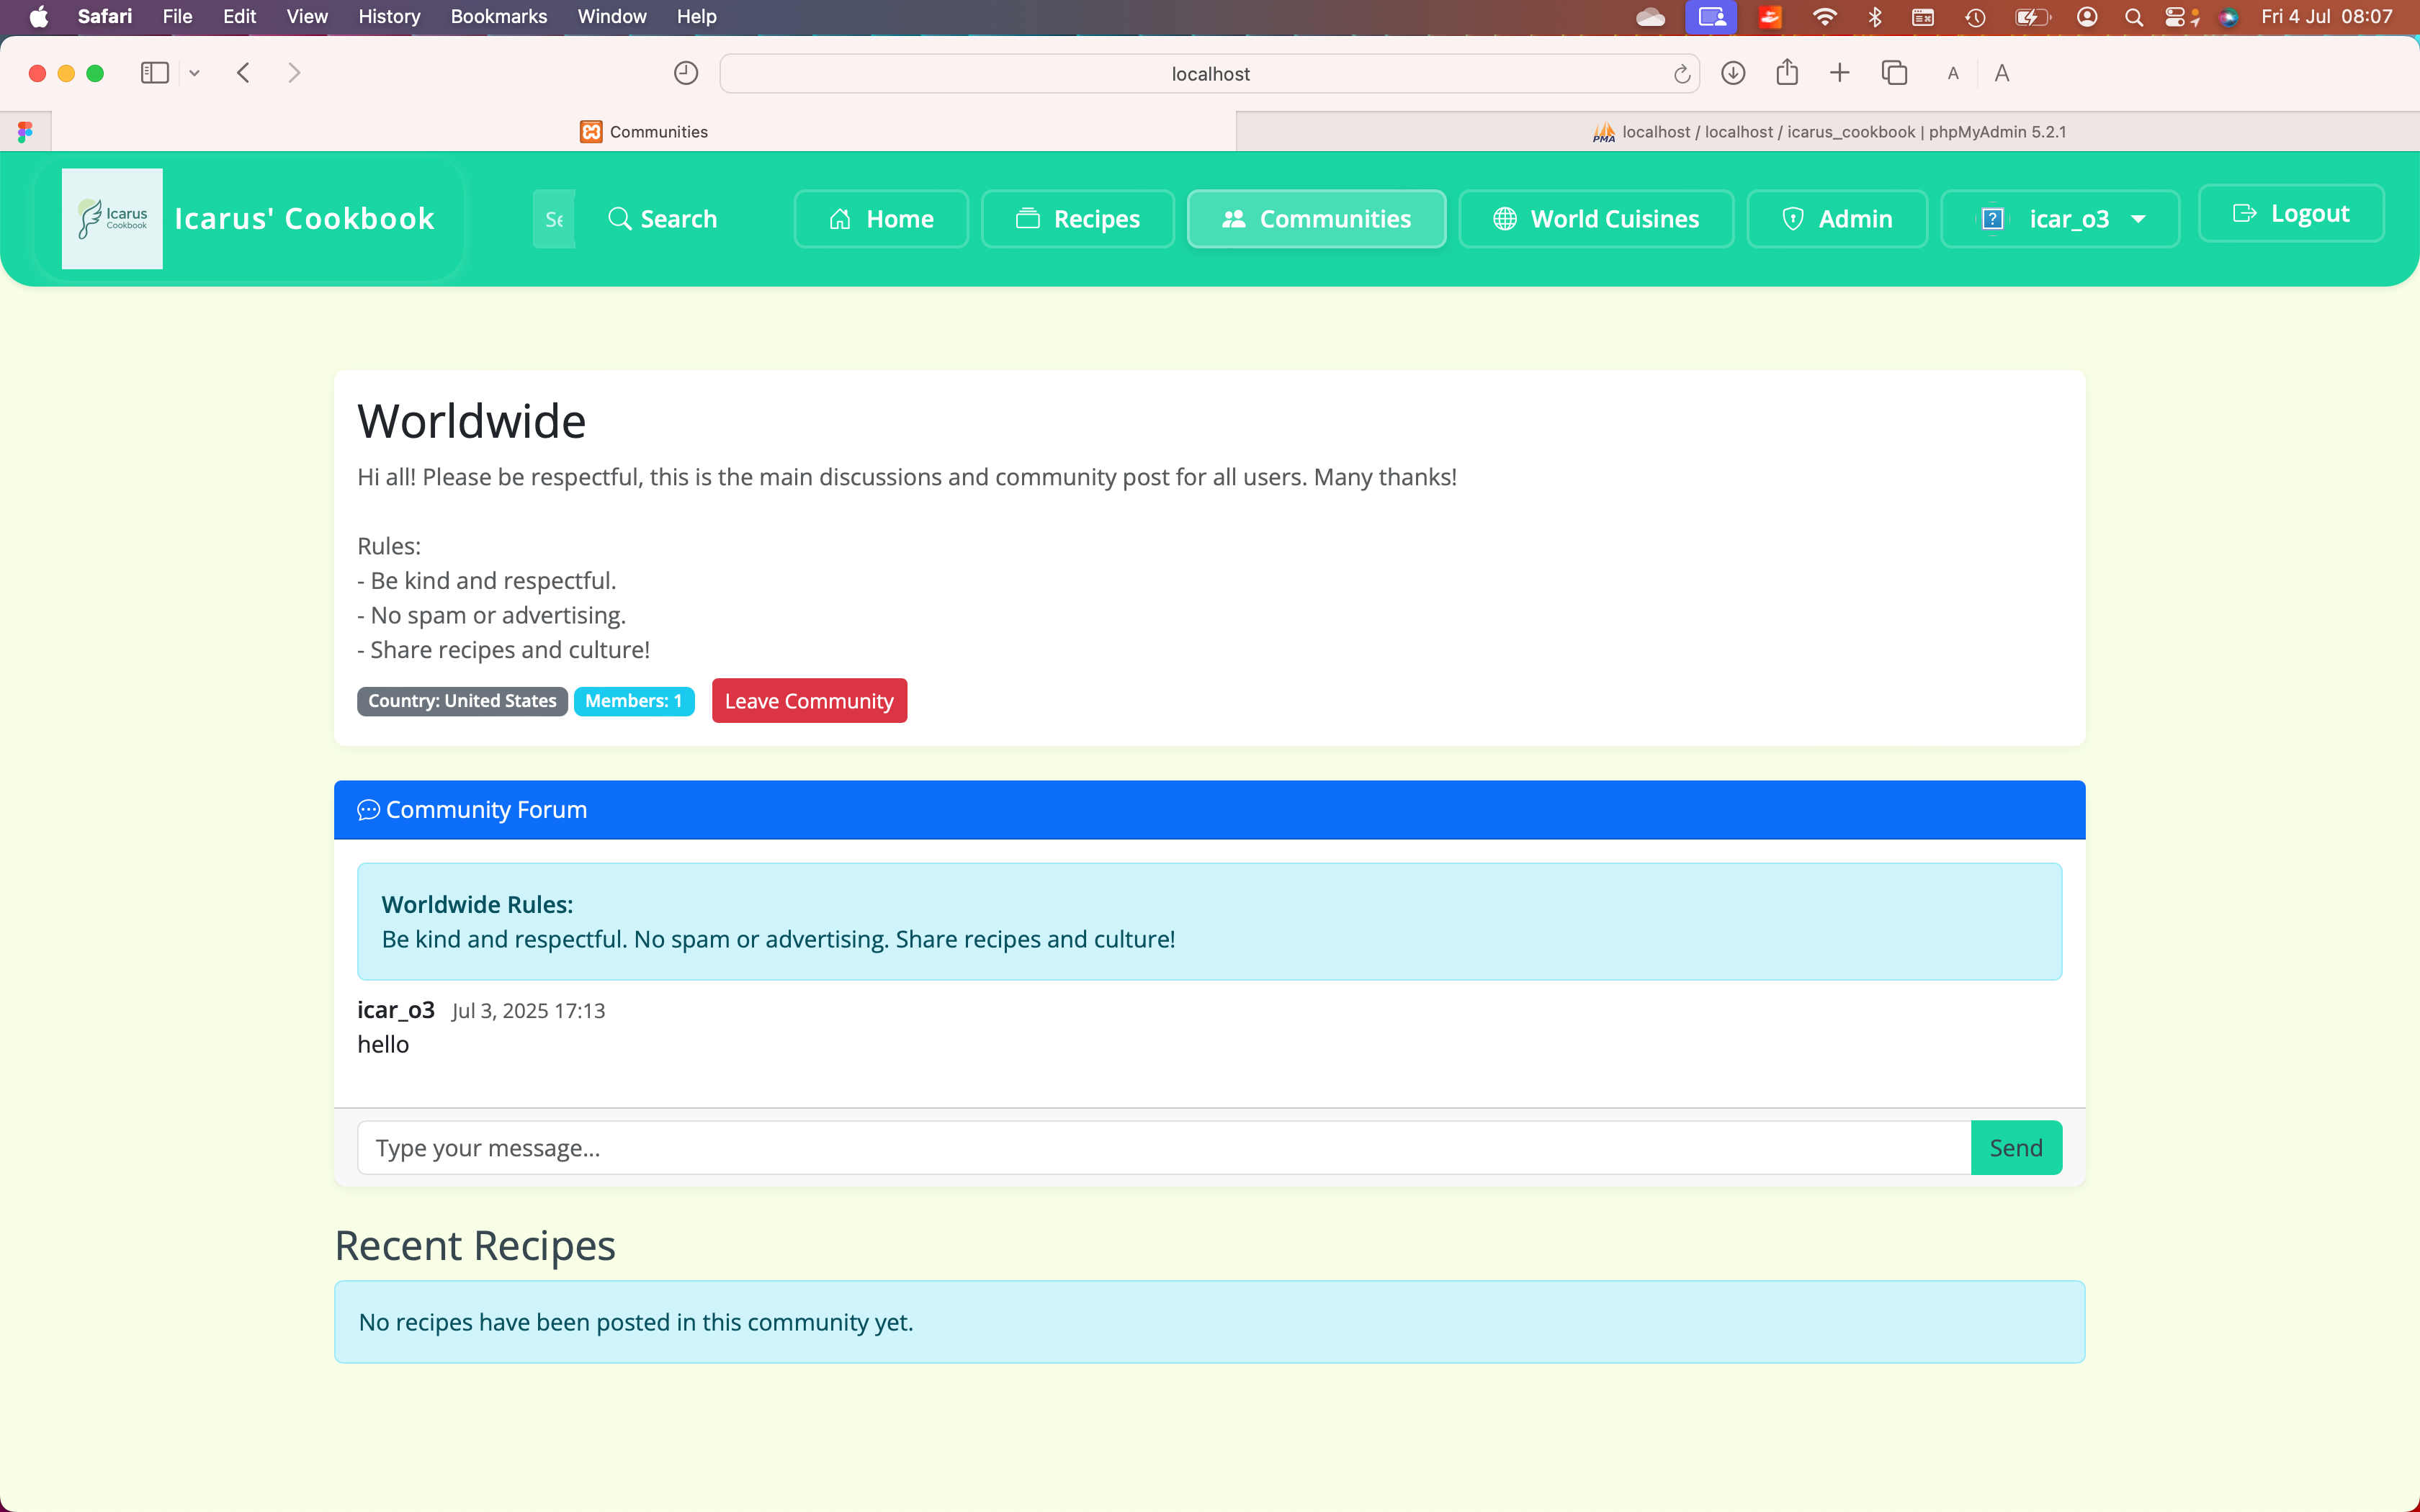Viewport: 2420px width, 1512px height.
Task: Click the Icarus Cookbook logo
Action: (x=111, y=218)
